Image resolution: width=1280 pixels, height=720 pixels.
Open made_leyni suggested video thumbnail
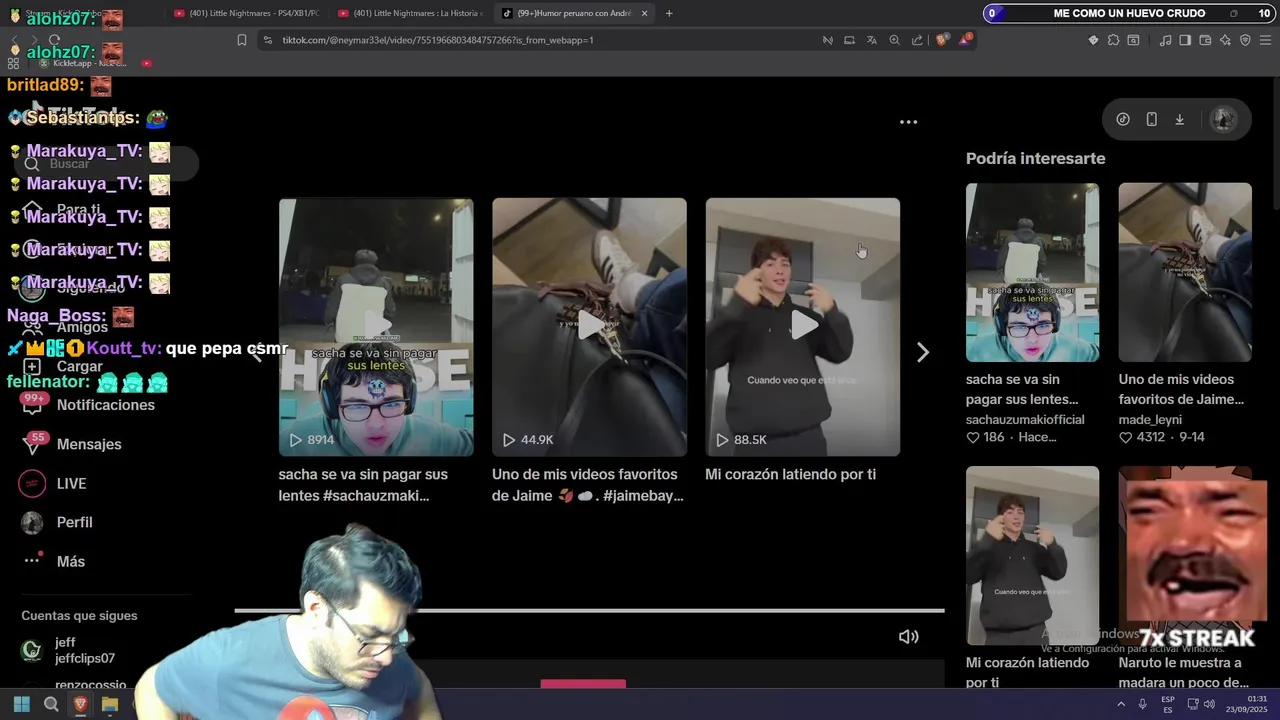click(x=1185, y=272)
